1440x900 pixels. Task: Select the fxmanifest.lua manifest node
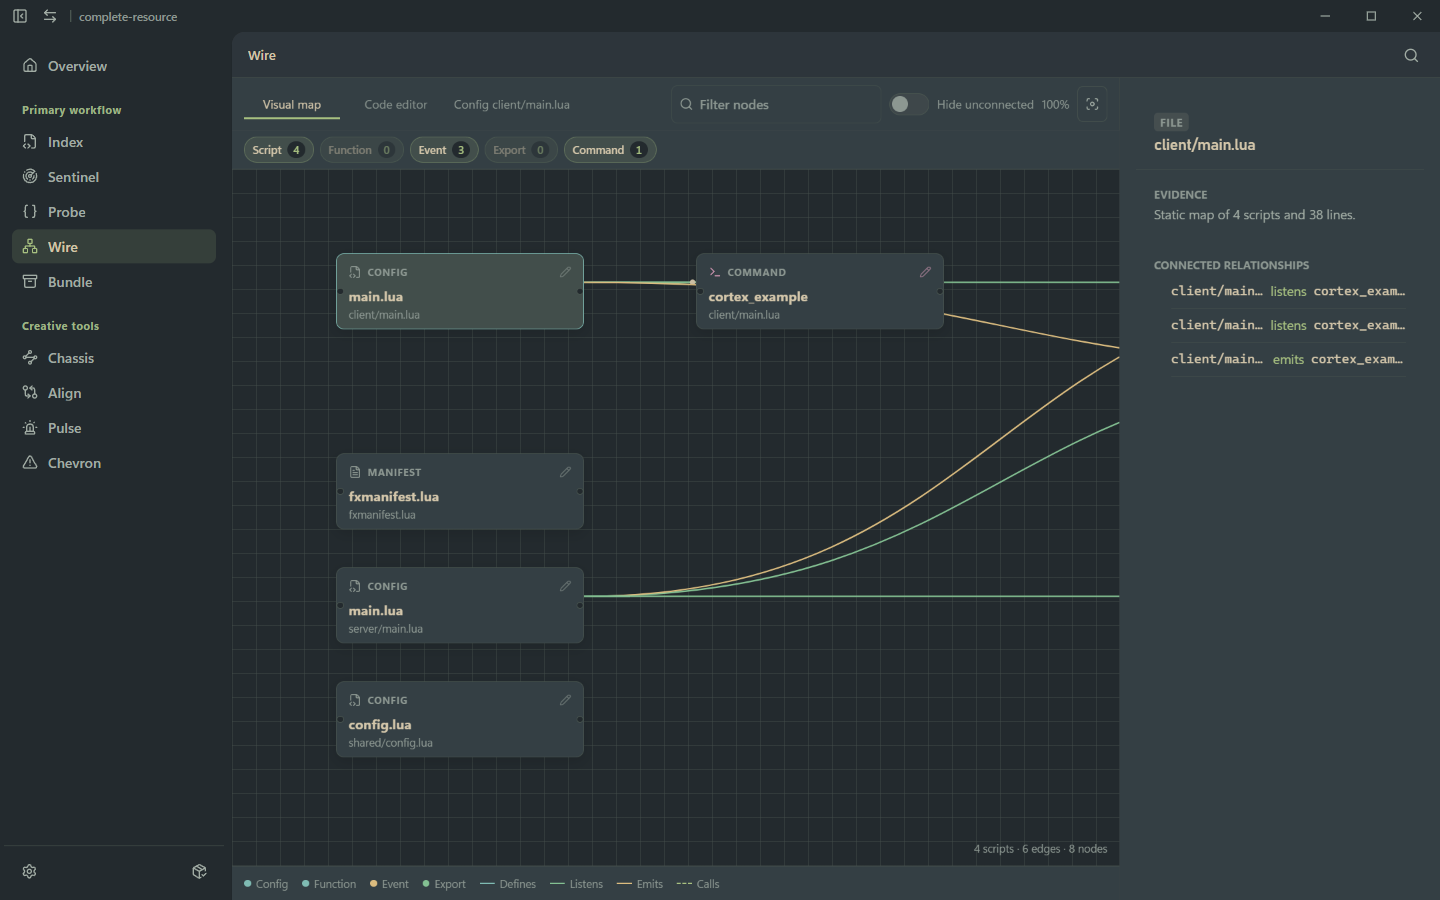[460, 492]
